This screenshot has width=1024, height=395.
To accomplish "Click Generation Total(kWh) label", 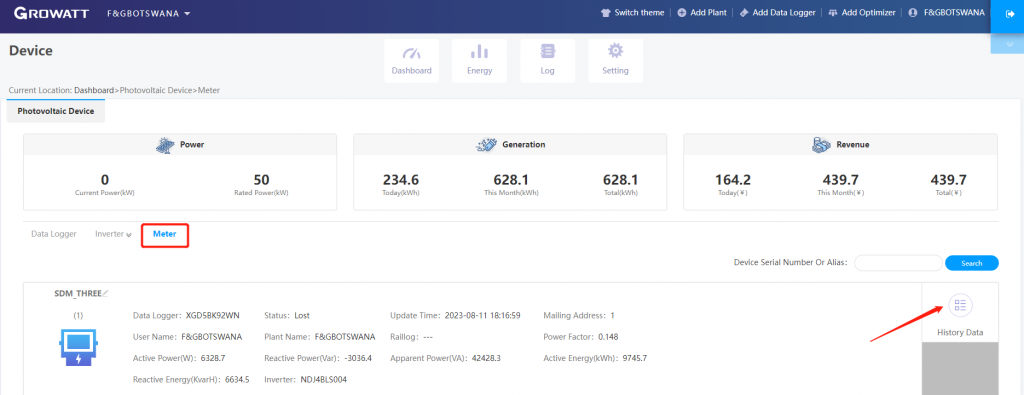I will point(620,194).
